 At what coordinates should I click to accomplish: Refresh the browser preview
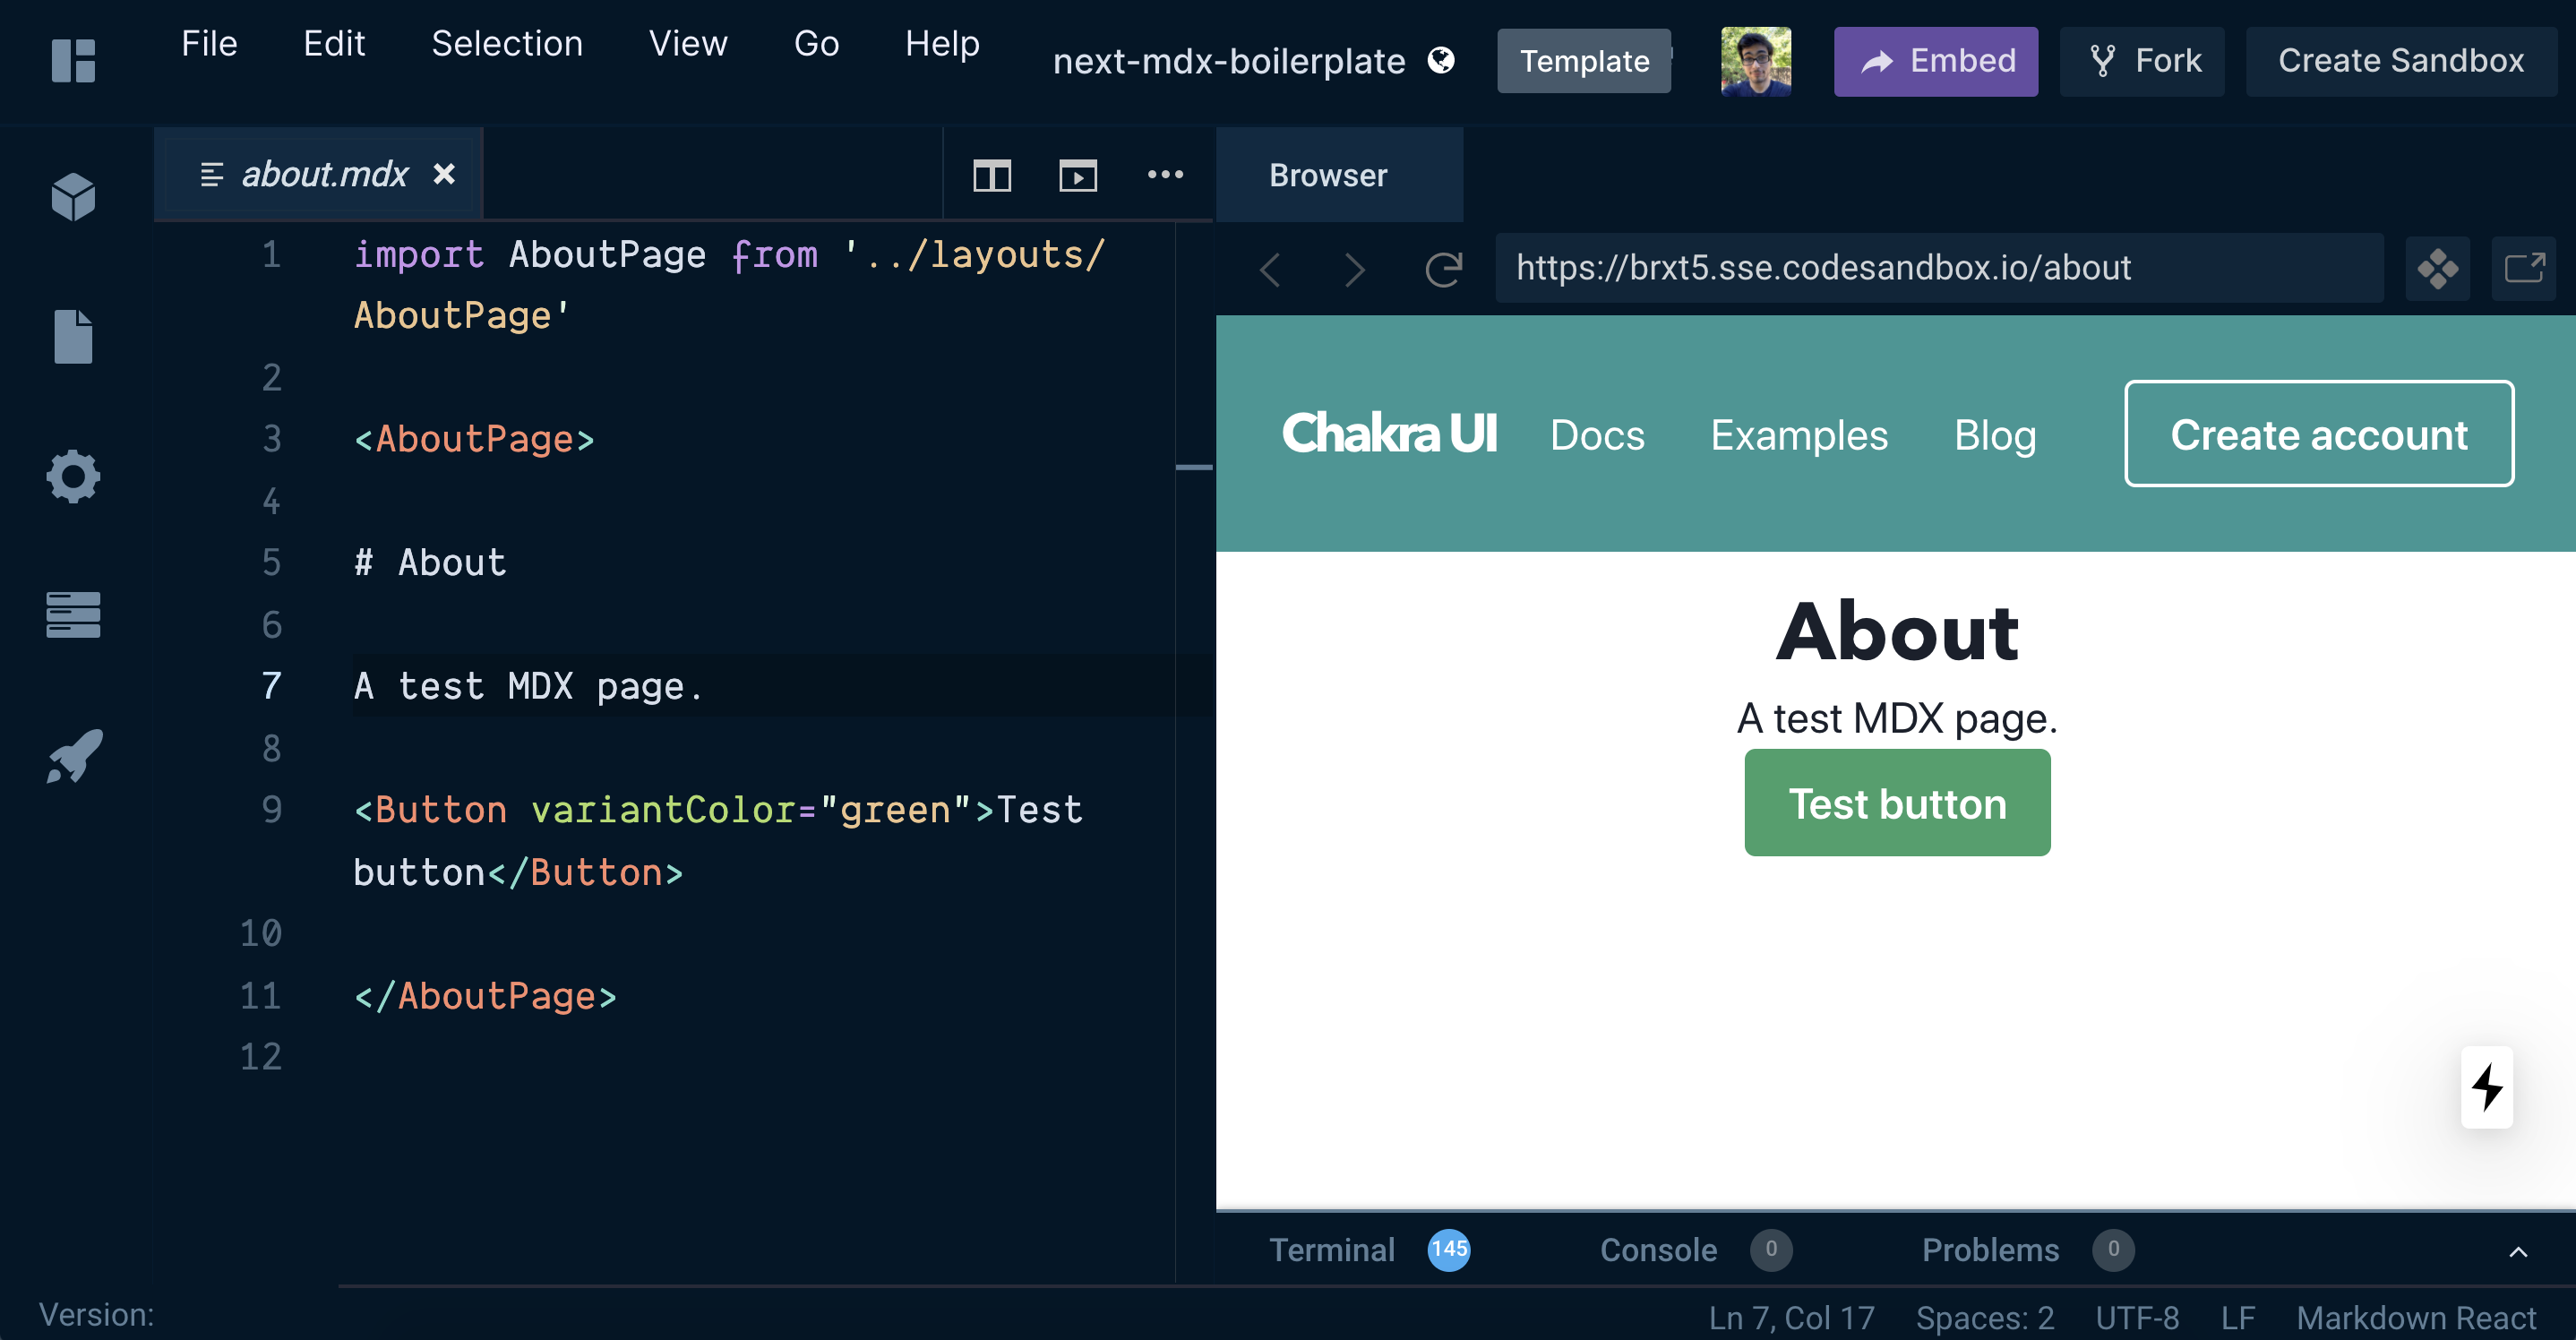[1443, 268]
